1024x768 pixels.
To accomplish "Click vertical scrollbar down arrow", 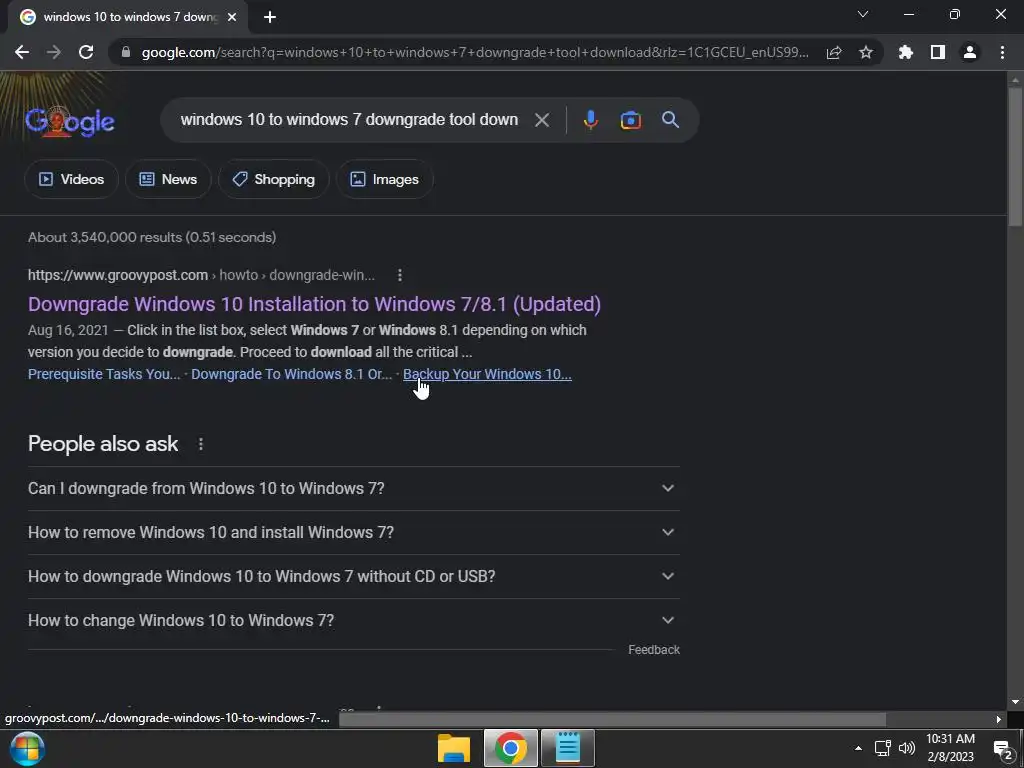I will point(1015,702).
